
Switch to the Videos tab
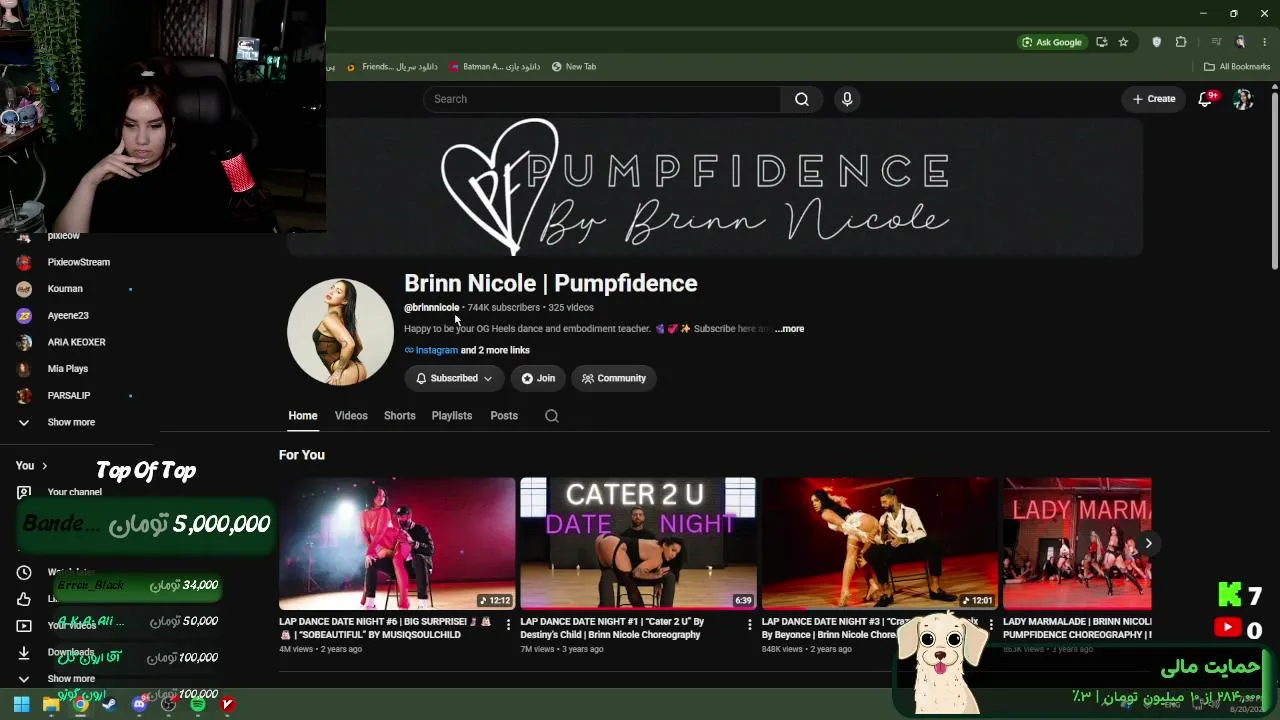(351, 416)
